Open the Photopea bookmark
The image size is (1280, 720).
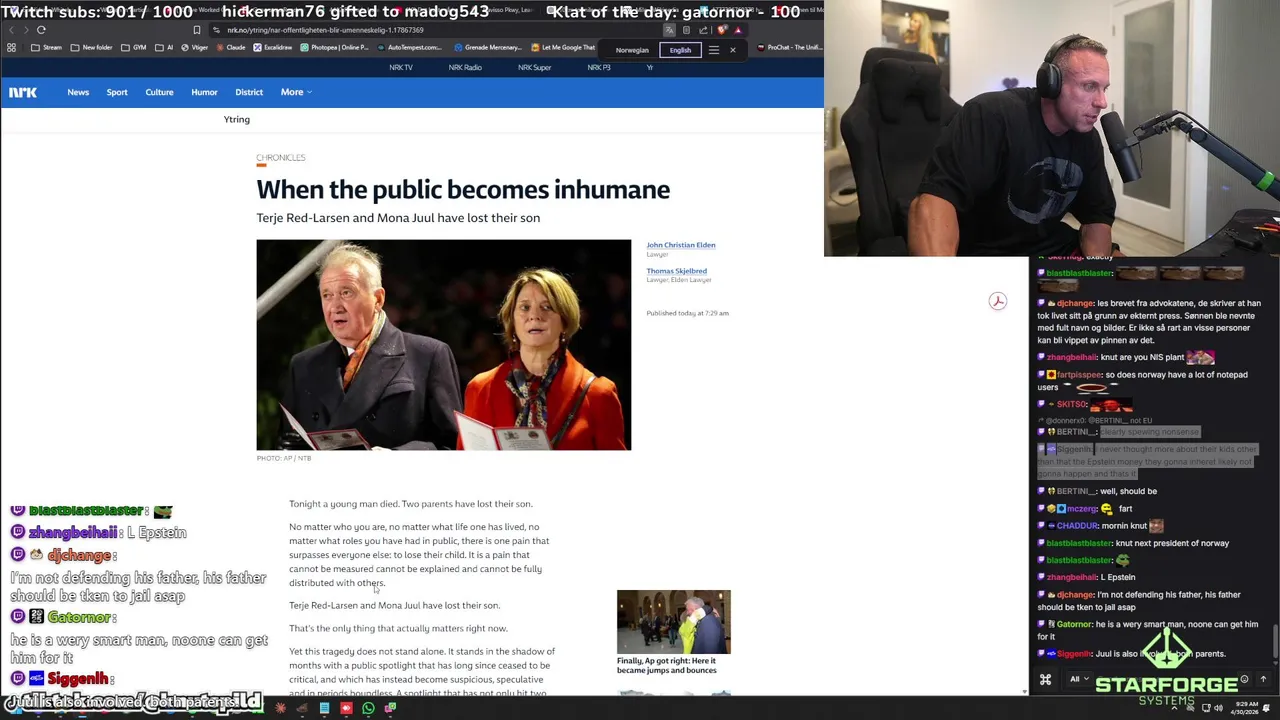[x=334, y=47]
